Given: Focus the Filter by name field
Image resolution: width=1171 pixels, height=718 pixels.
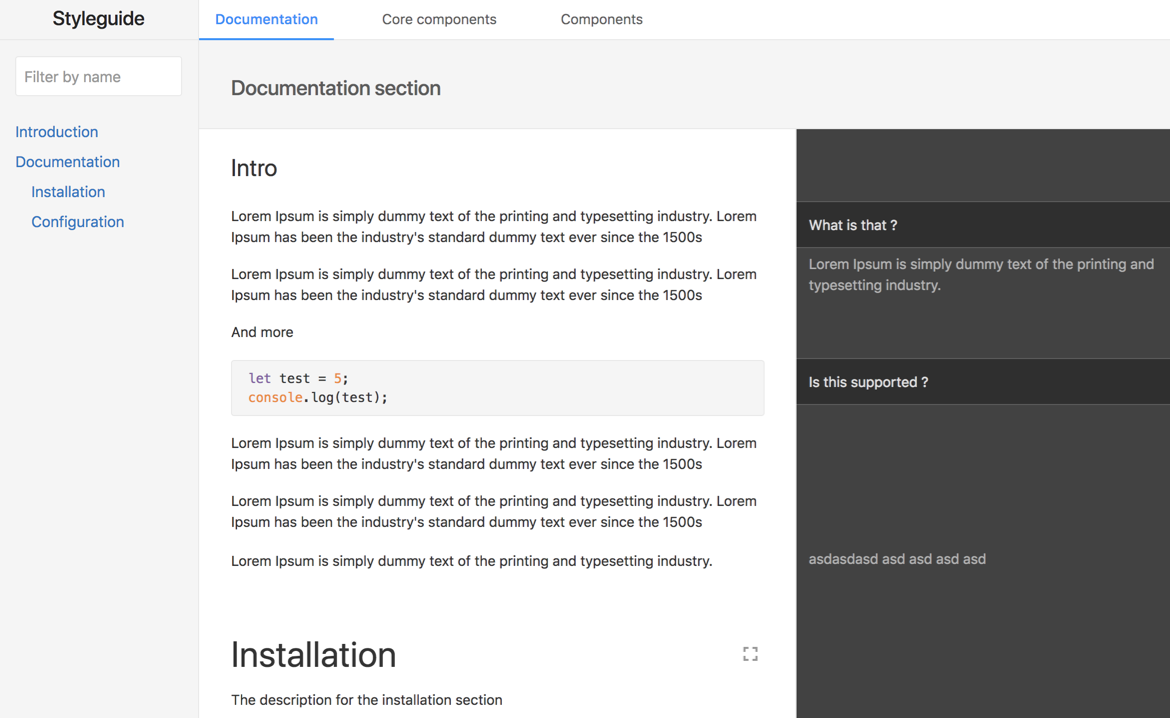Looking at the screenshot, I should pyautogui.click(x=98, y=77).
